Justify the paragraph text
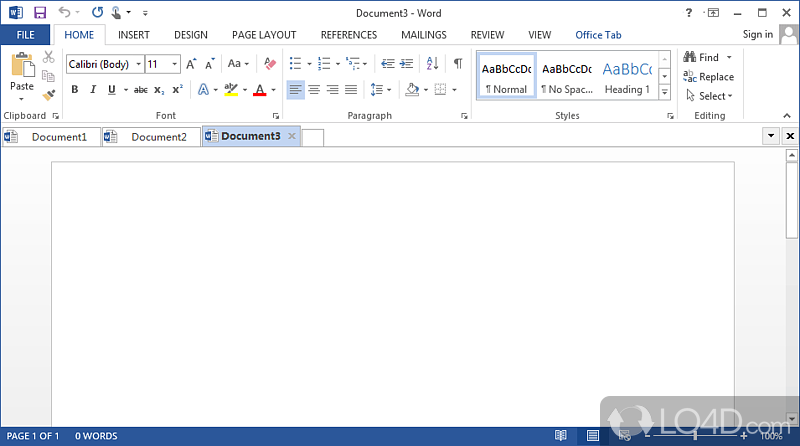Screen dimensions: 800x446 pyautogui.click(x=351, y=90)
